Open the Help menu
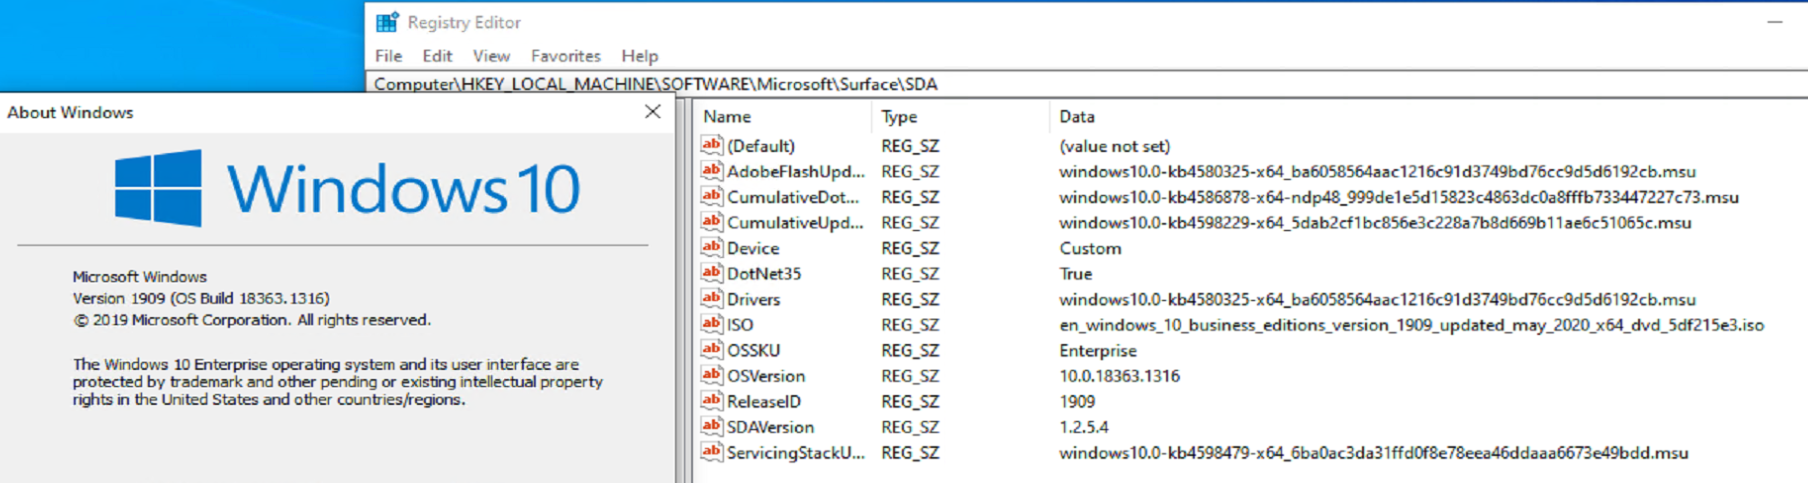Screen dimensions: 1808x483 click(639, 56)
